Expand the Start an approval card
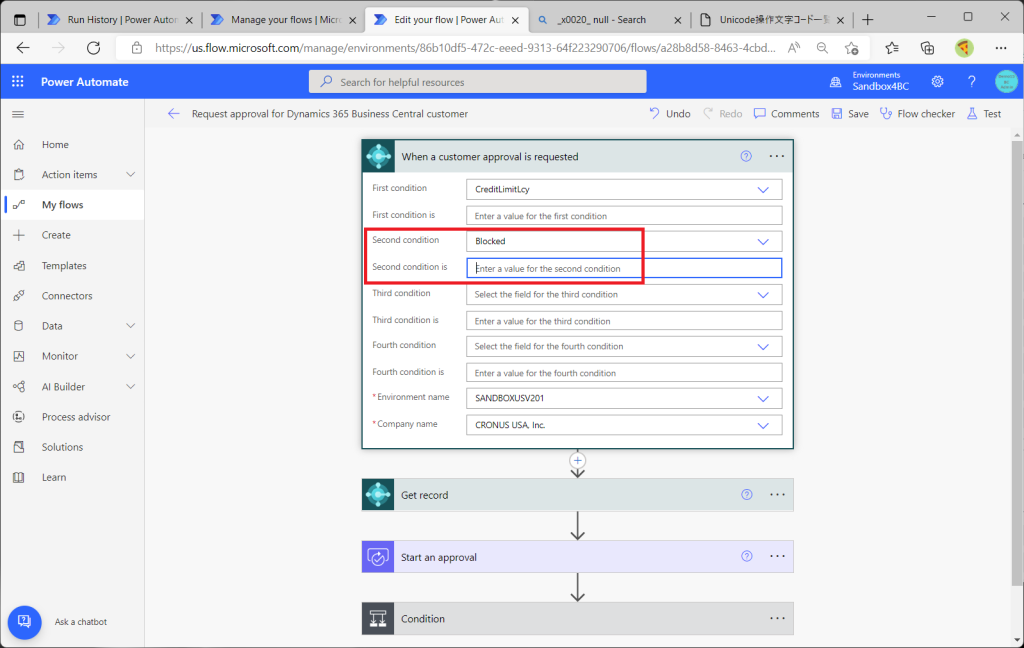Viewport: 1024px width, 648px height. point(577,557)
